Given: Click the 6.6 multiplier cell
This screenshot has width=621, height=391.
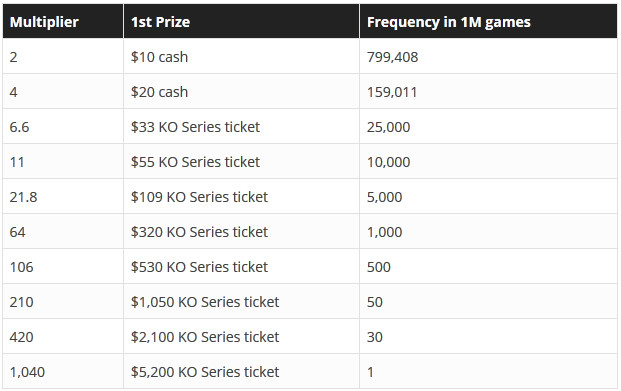Looking at the screenshot, I should [63, 126].
